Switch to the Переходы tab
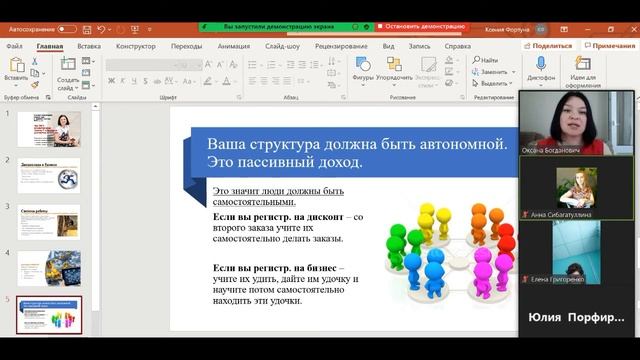The image size is (640, 360). 187,46
